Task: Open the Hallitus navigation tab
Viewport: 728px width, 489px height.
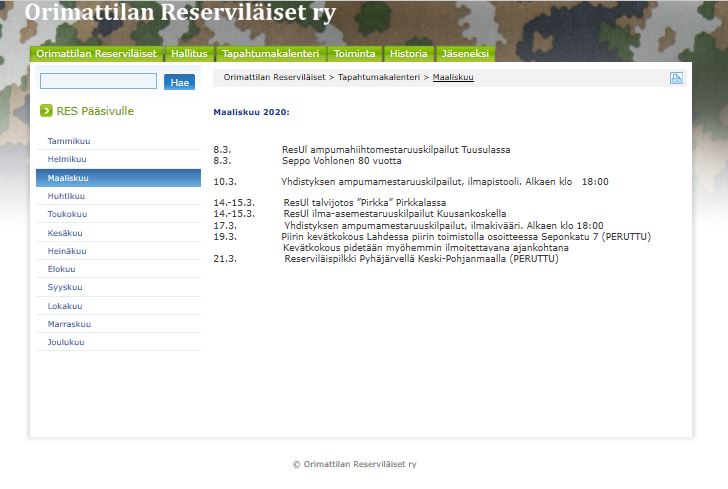Action: click(189, 54)
